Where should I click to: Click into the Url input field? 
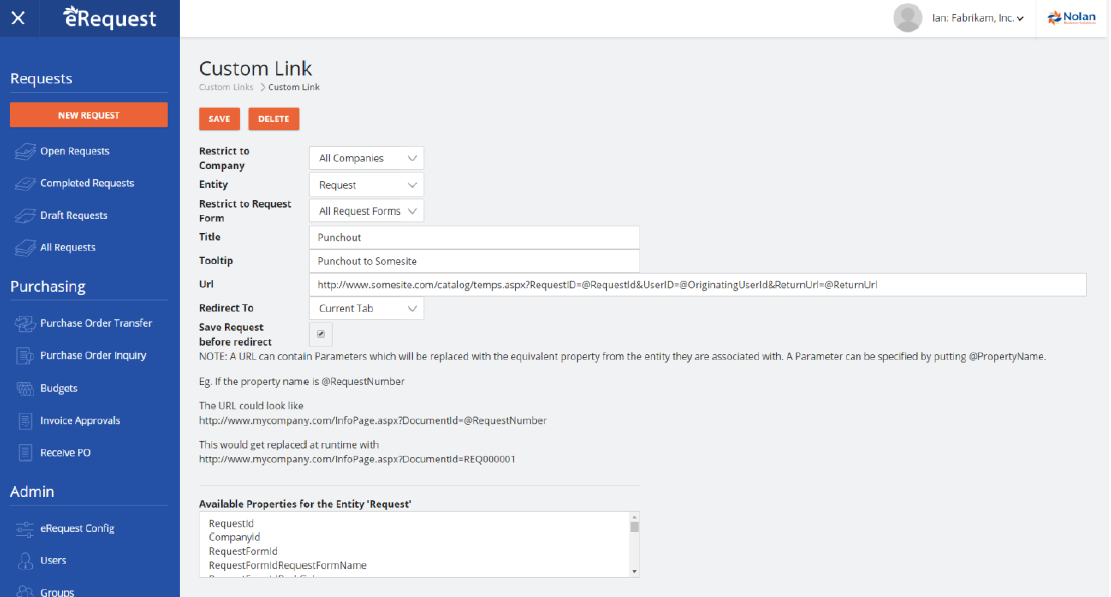[x=697, y=285]
